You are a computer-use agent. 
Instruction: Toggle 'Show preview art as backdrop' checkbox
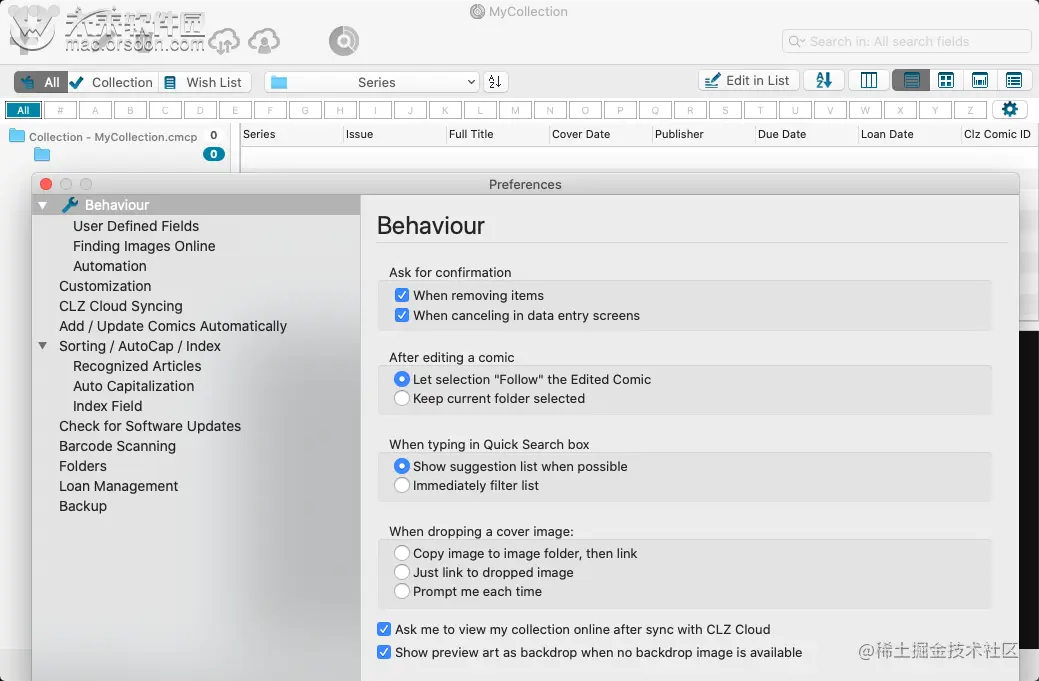pyautogui.click(x=384, y=652)
